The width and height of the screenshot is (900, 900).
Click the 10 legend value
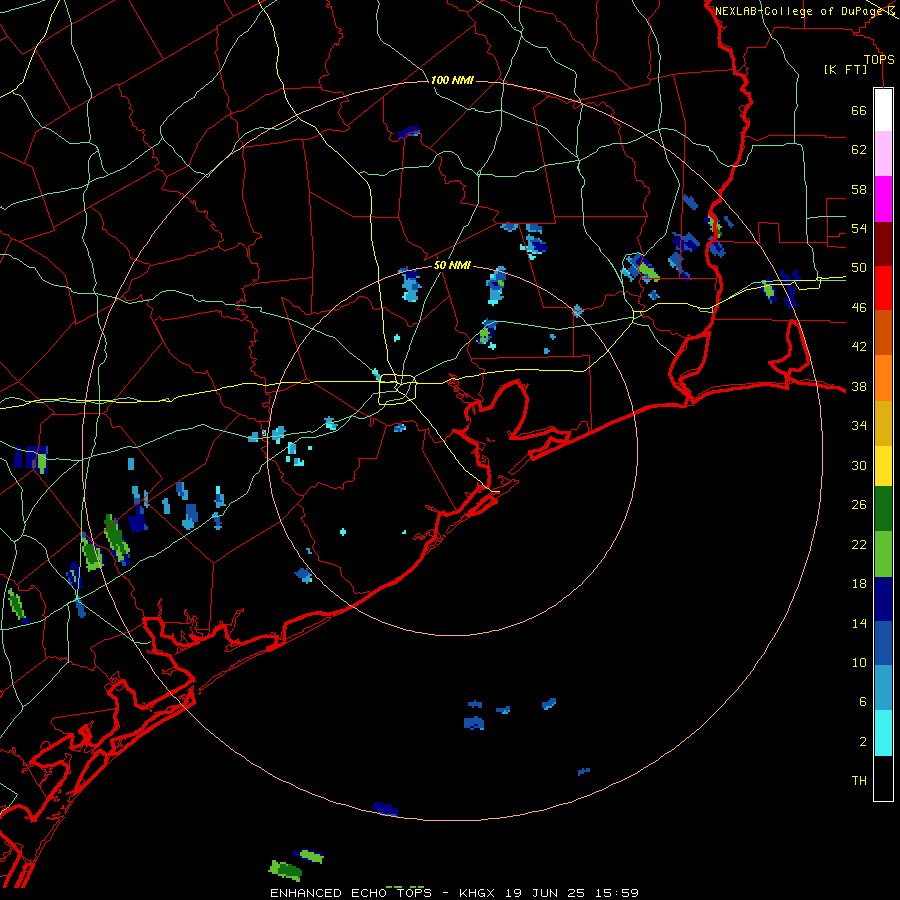click(859, 662)
